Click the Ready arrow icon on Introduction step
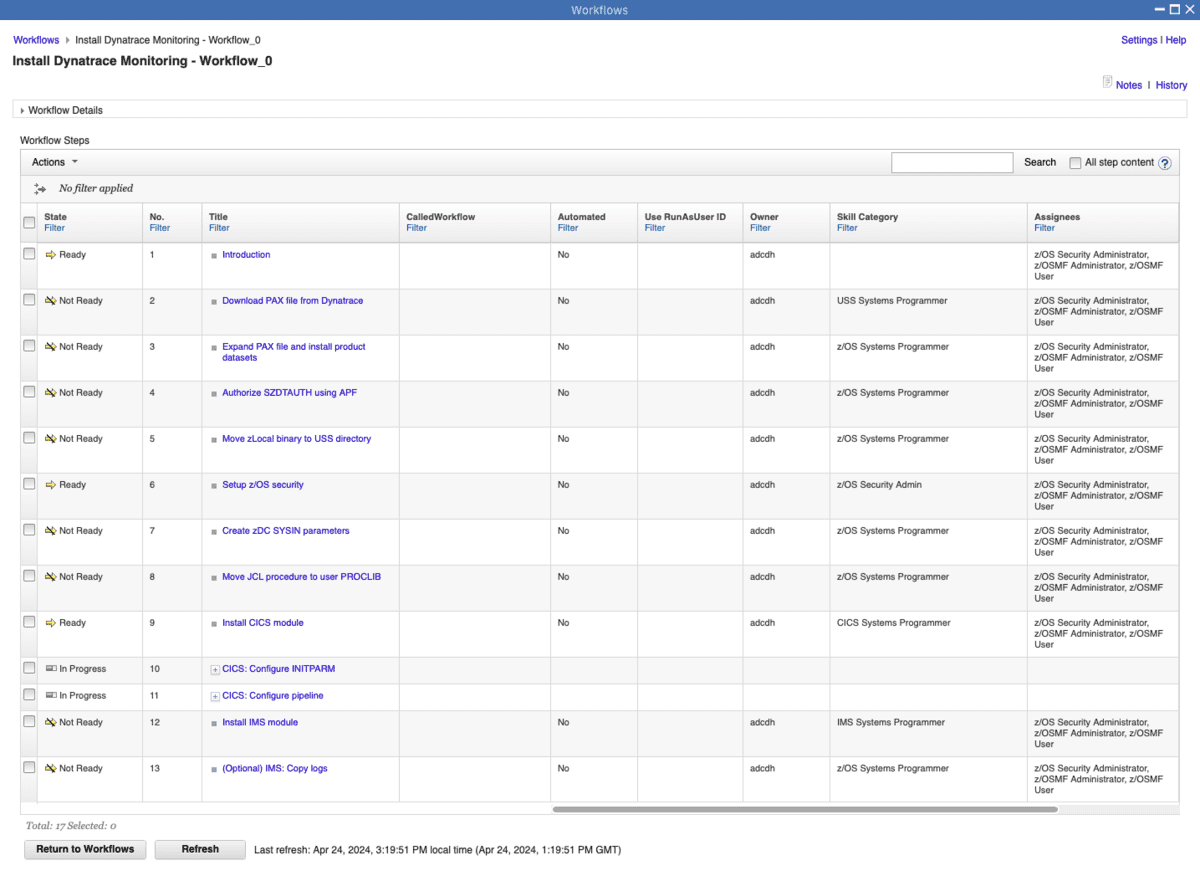 49,254
